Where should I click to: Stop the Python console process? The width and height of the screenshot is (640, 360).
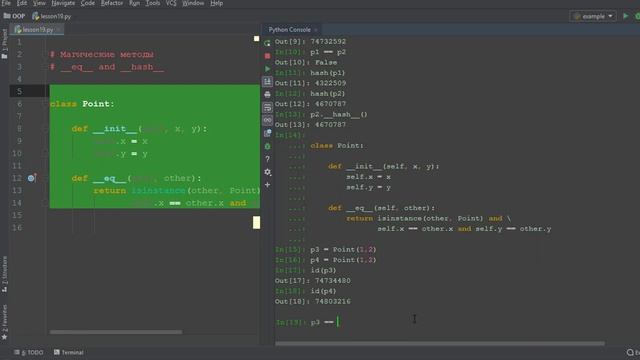click(x=267, y=56)
